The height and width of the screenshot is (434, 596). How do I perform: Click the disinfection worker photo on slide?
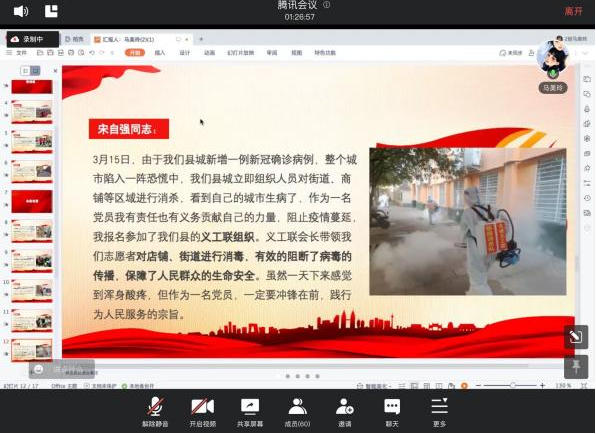click(x=468, y=222)
